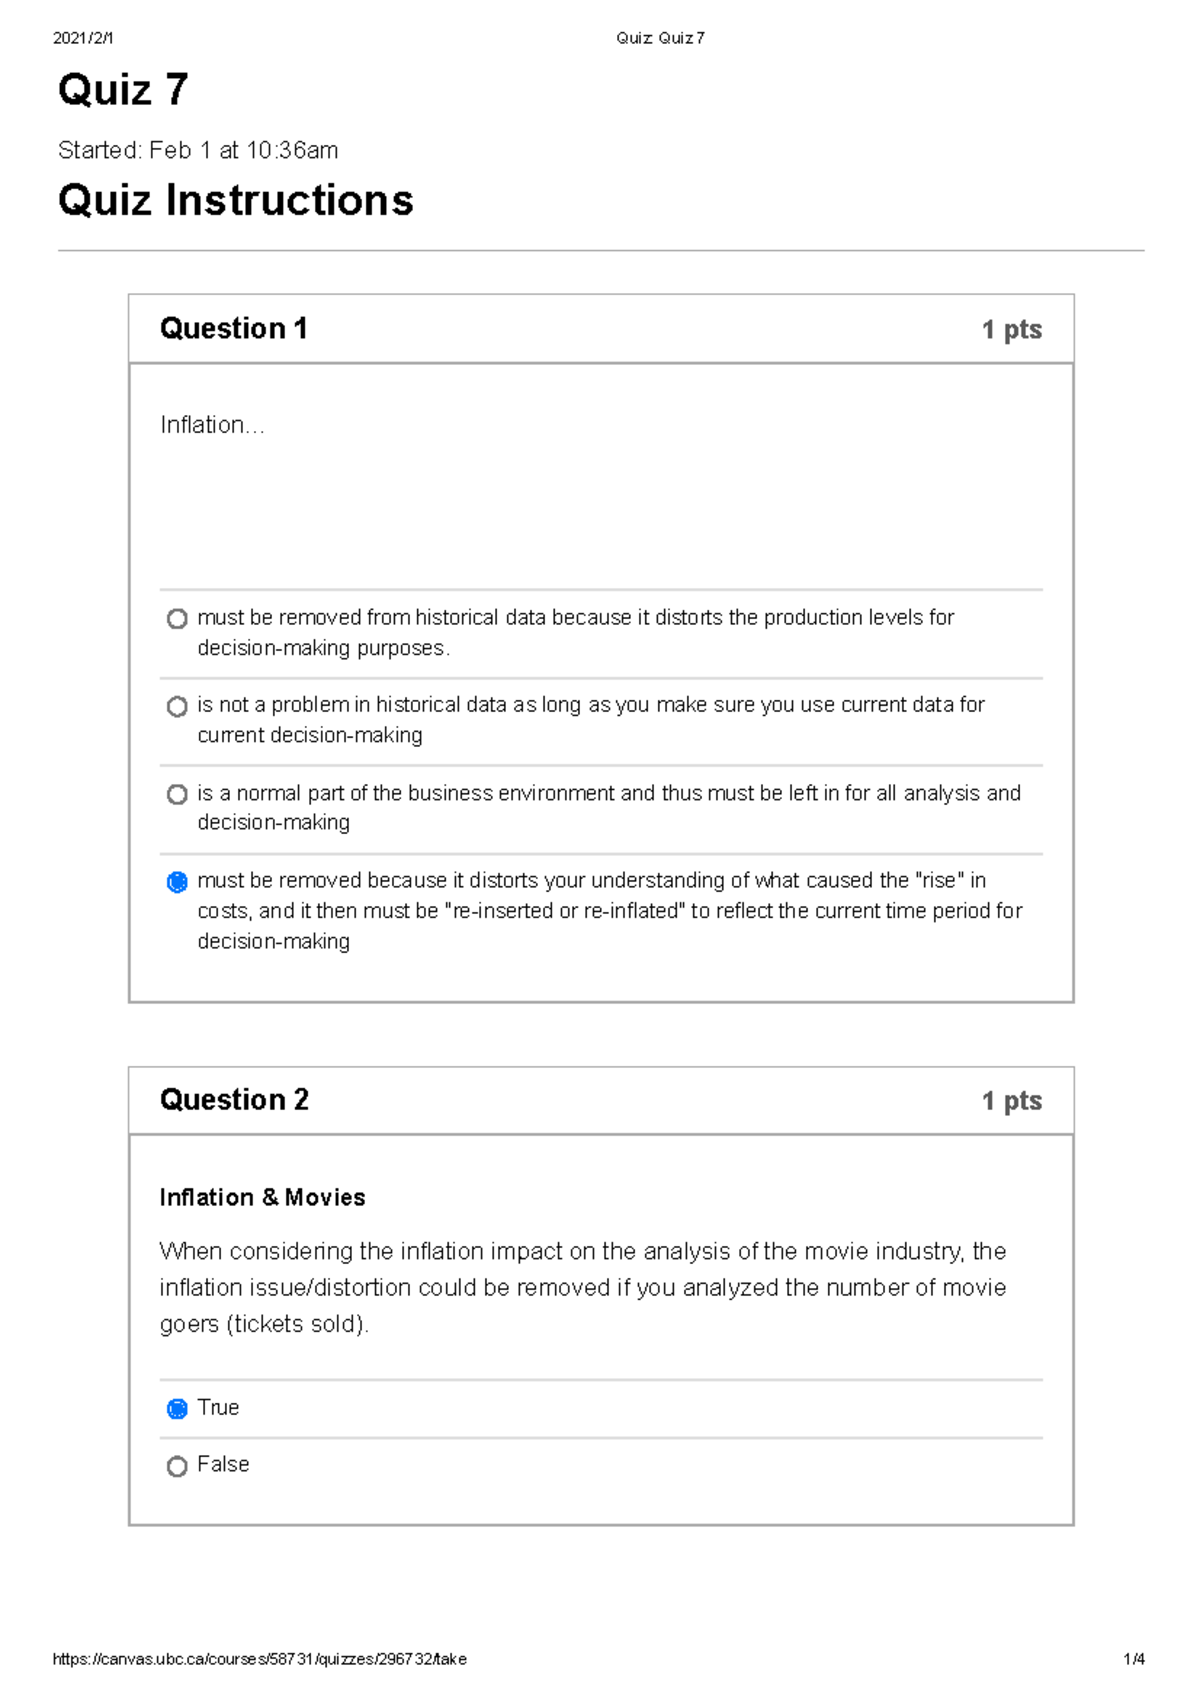Select the first Inflation answer about historical data

tap(178, 618)
